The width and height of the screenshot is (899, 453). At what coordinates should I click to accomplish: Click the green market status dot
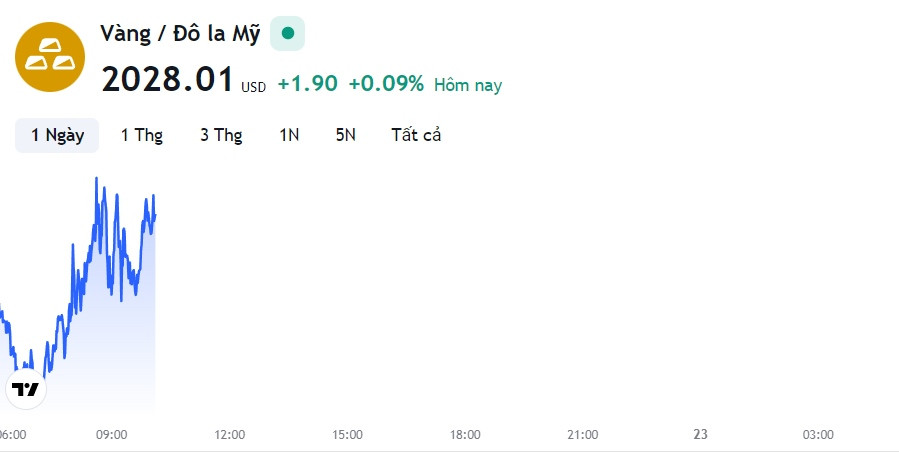click(x=288, y=33)
